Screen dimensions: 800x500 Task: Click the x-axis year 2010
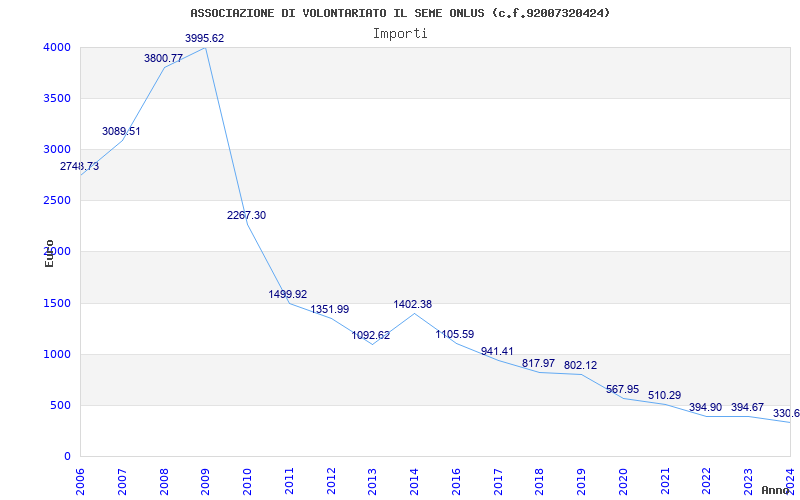click(247, 482)
